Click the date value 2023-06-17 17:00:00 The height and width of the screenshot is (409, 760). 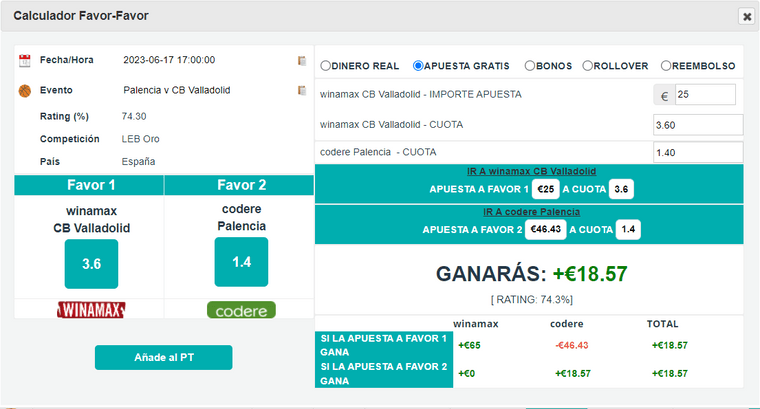pos(169,60)
